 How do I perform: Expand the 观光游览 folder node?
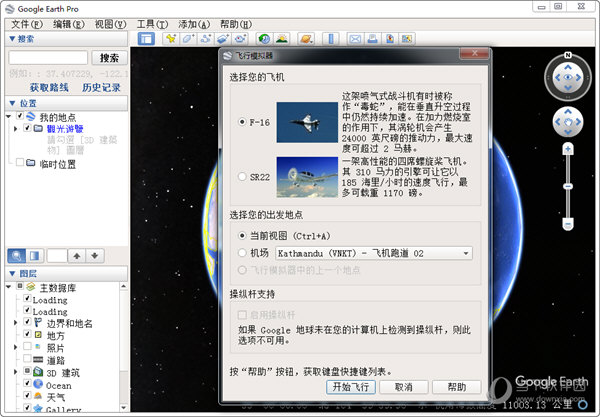point(15,129)
